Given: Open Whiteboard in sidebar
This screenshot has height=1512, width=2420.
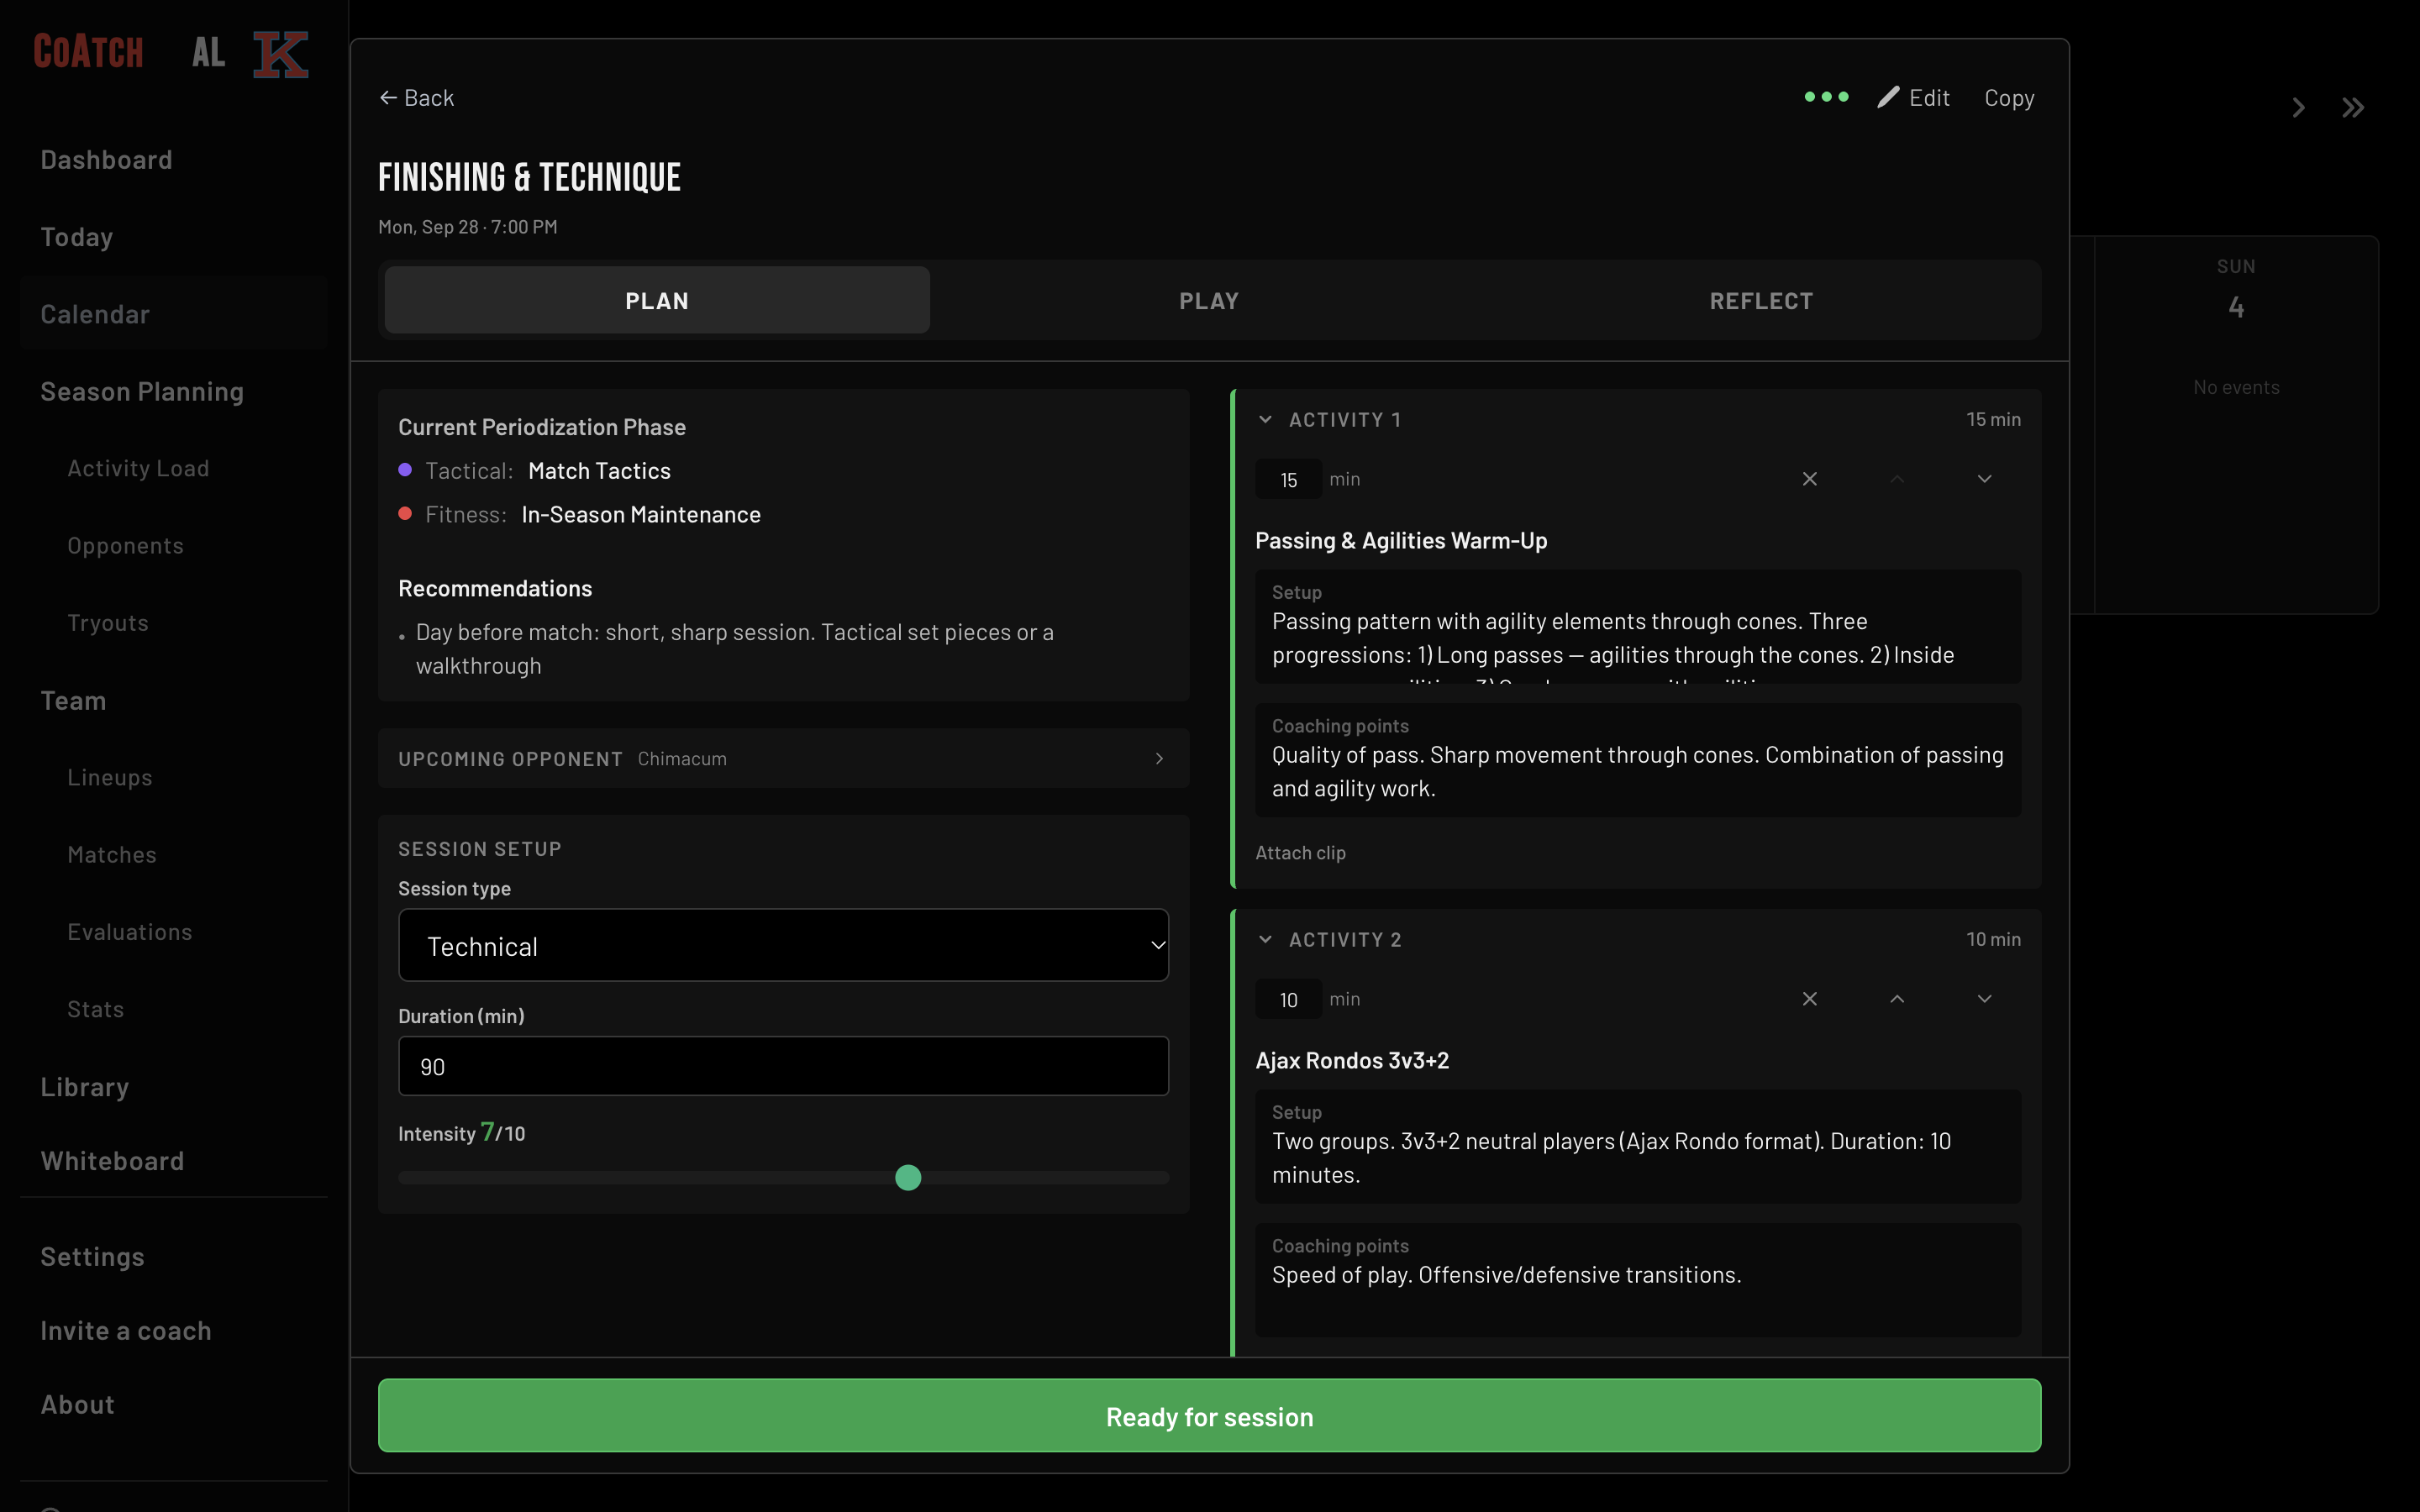Looking at the screenshot, I should point(112,1161).
